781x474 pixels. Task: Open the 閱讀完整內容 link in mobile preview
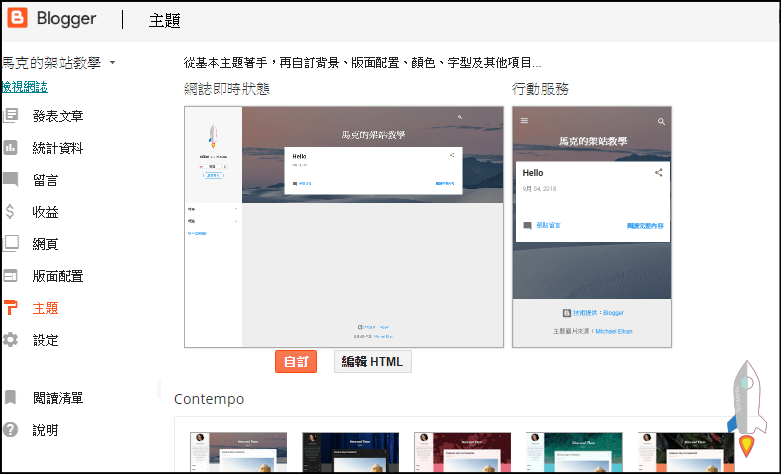645,226
